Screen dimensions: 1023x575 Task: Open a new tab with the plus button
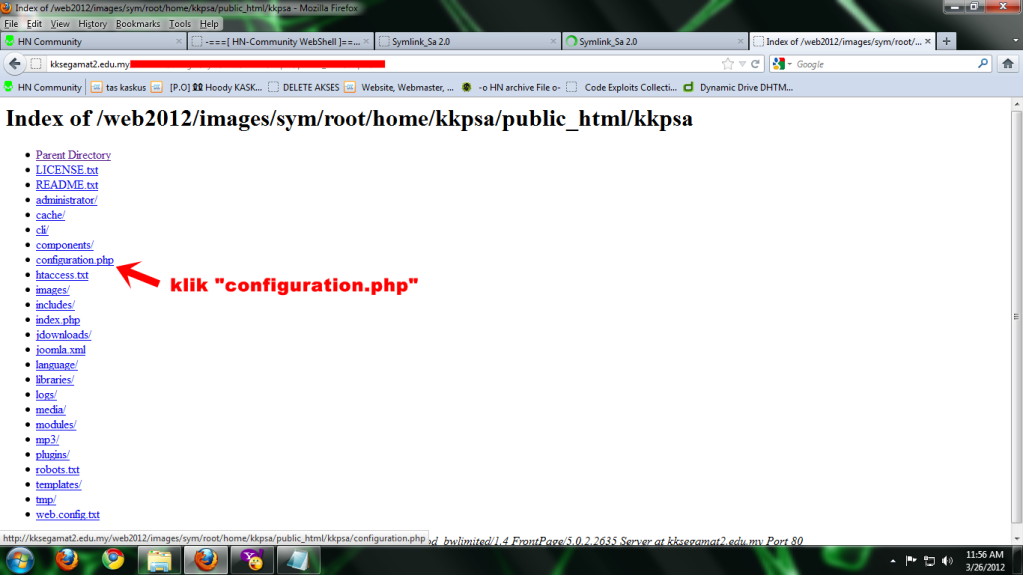point(946,41)
